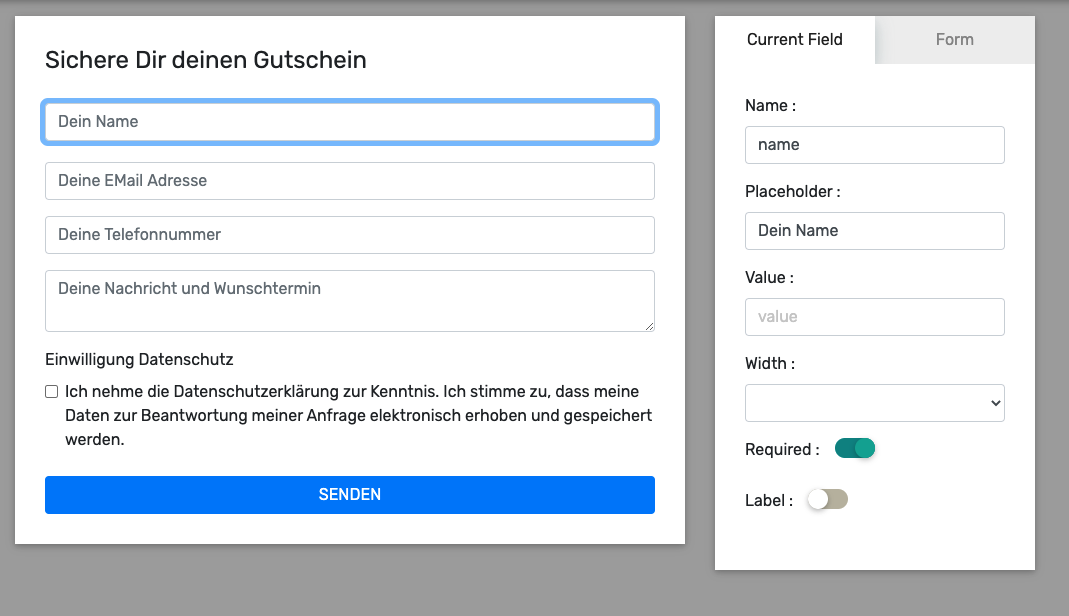Select the 'Sichere Dir deinen Gutschein' heading
Screen dimensions: 1069x616
[206, 60]
